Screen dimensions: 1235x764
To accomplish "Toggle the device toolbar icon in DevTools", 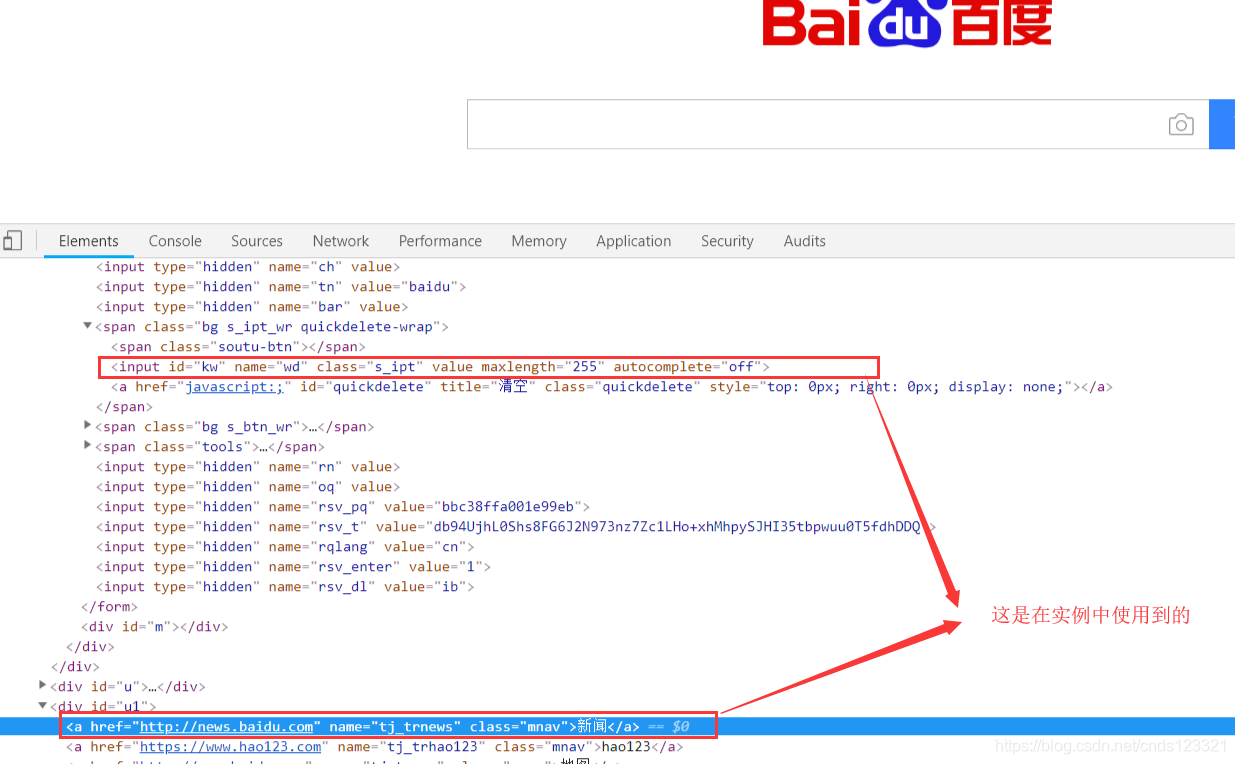I will (x=12, y=240).
